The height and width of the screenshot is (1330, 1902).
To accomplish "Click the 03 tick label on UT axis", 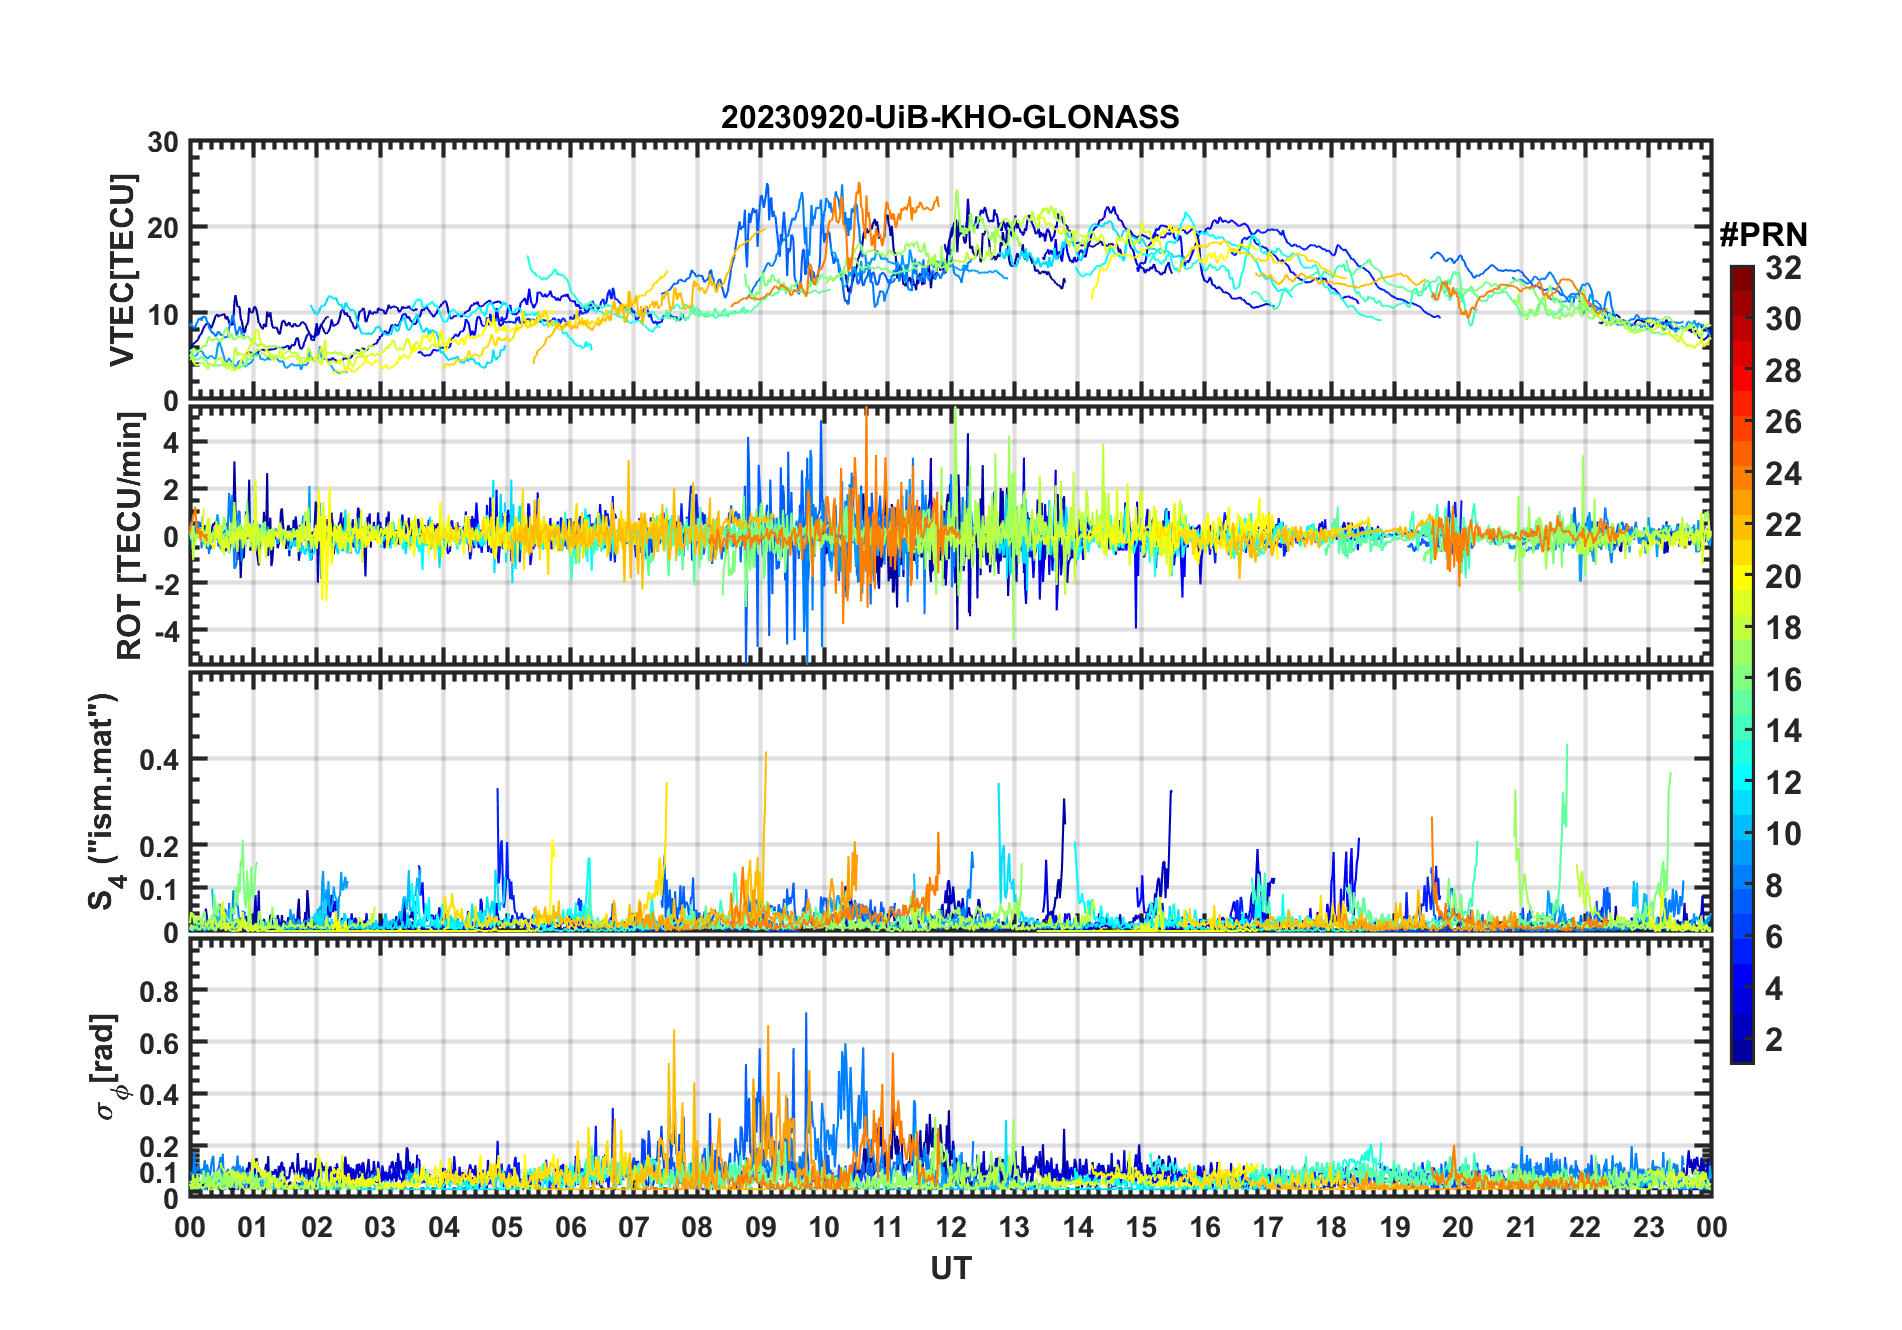I will click(x=380, y=1227).
